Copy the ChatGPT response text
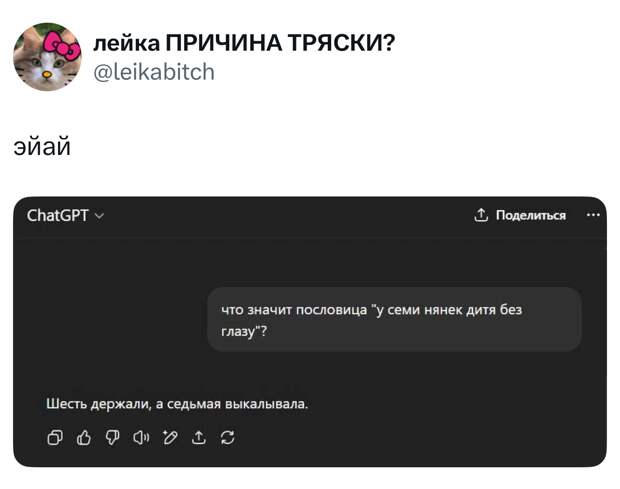Viewport: 620px width, 489px height. [55, 437]
